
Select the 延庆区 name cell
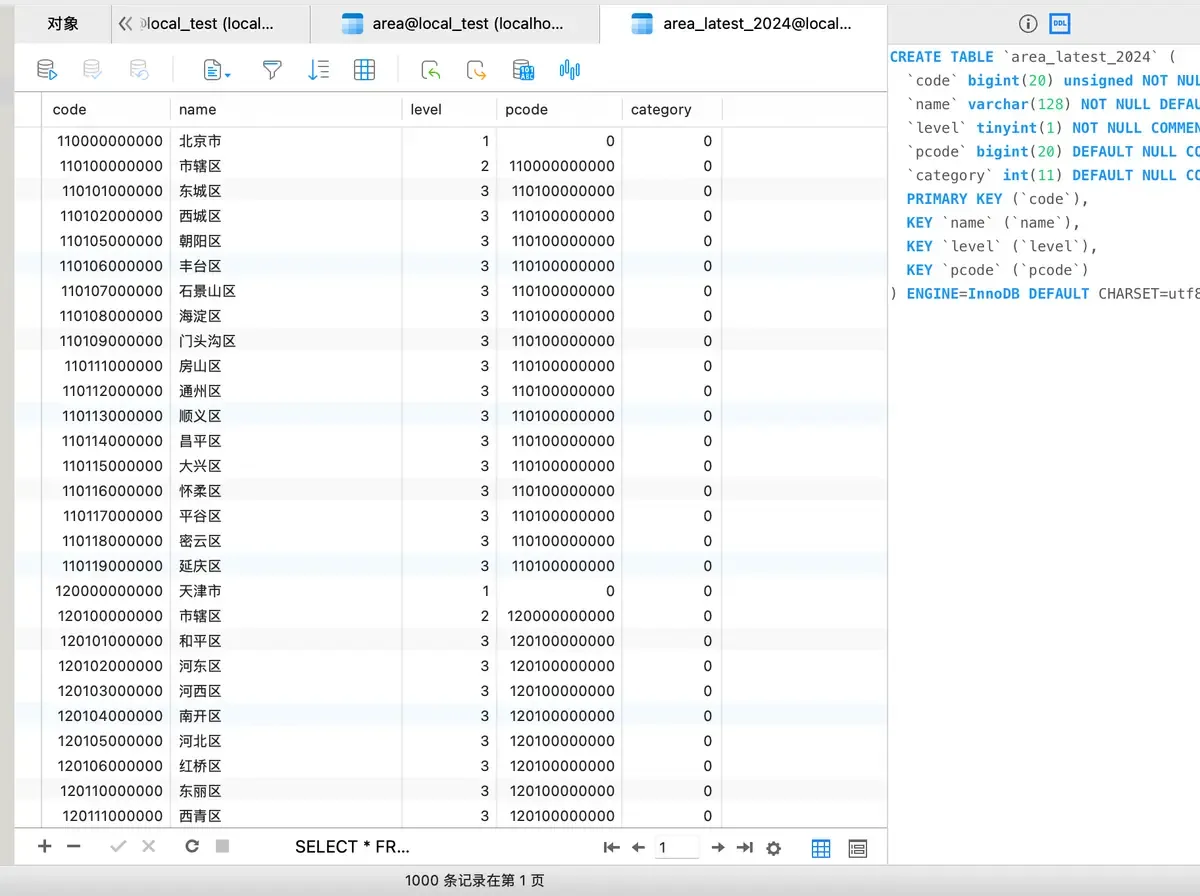point(286,566)
